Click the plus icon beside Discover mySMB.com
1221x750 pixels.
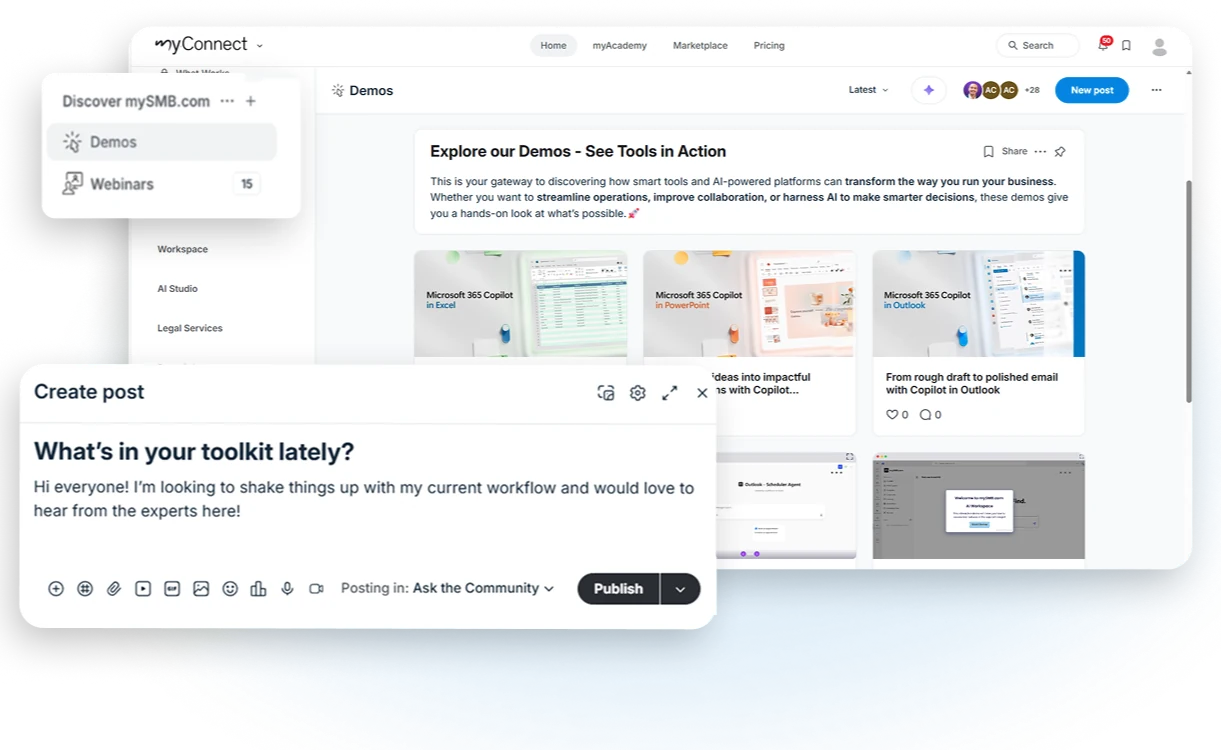(x=251, y=101)
